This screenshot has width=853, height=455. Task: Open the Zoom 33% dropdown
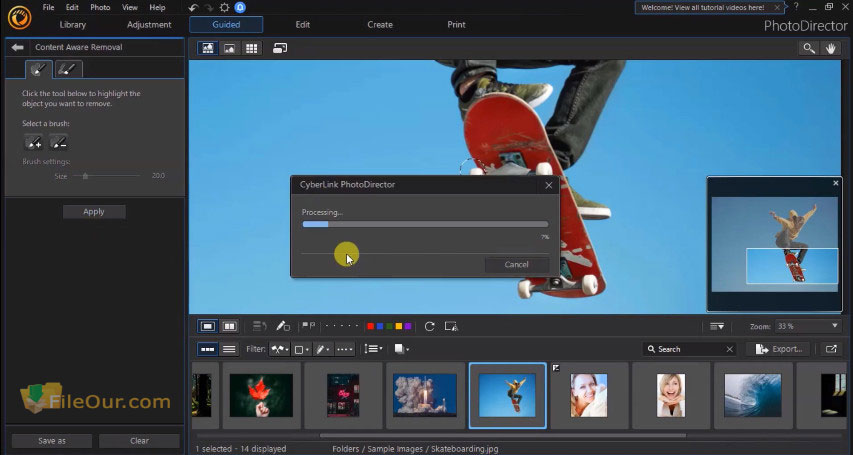coord(807,326)
